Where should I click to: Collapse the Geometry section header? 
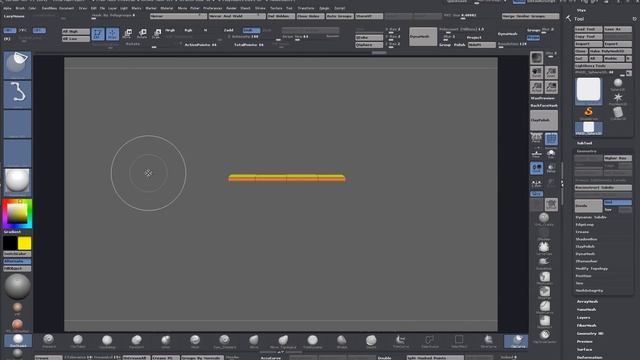[x=586, y=151]
